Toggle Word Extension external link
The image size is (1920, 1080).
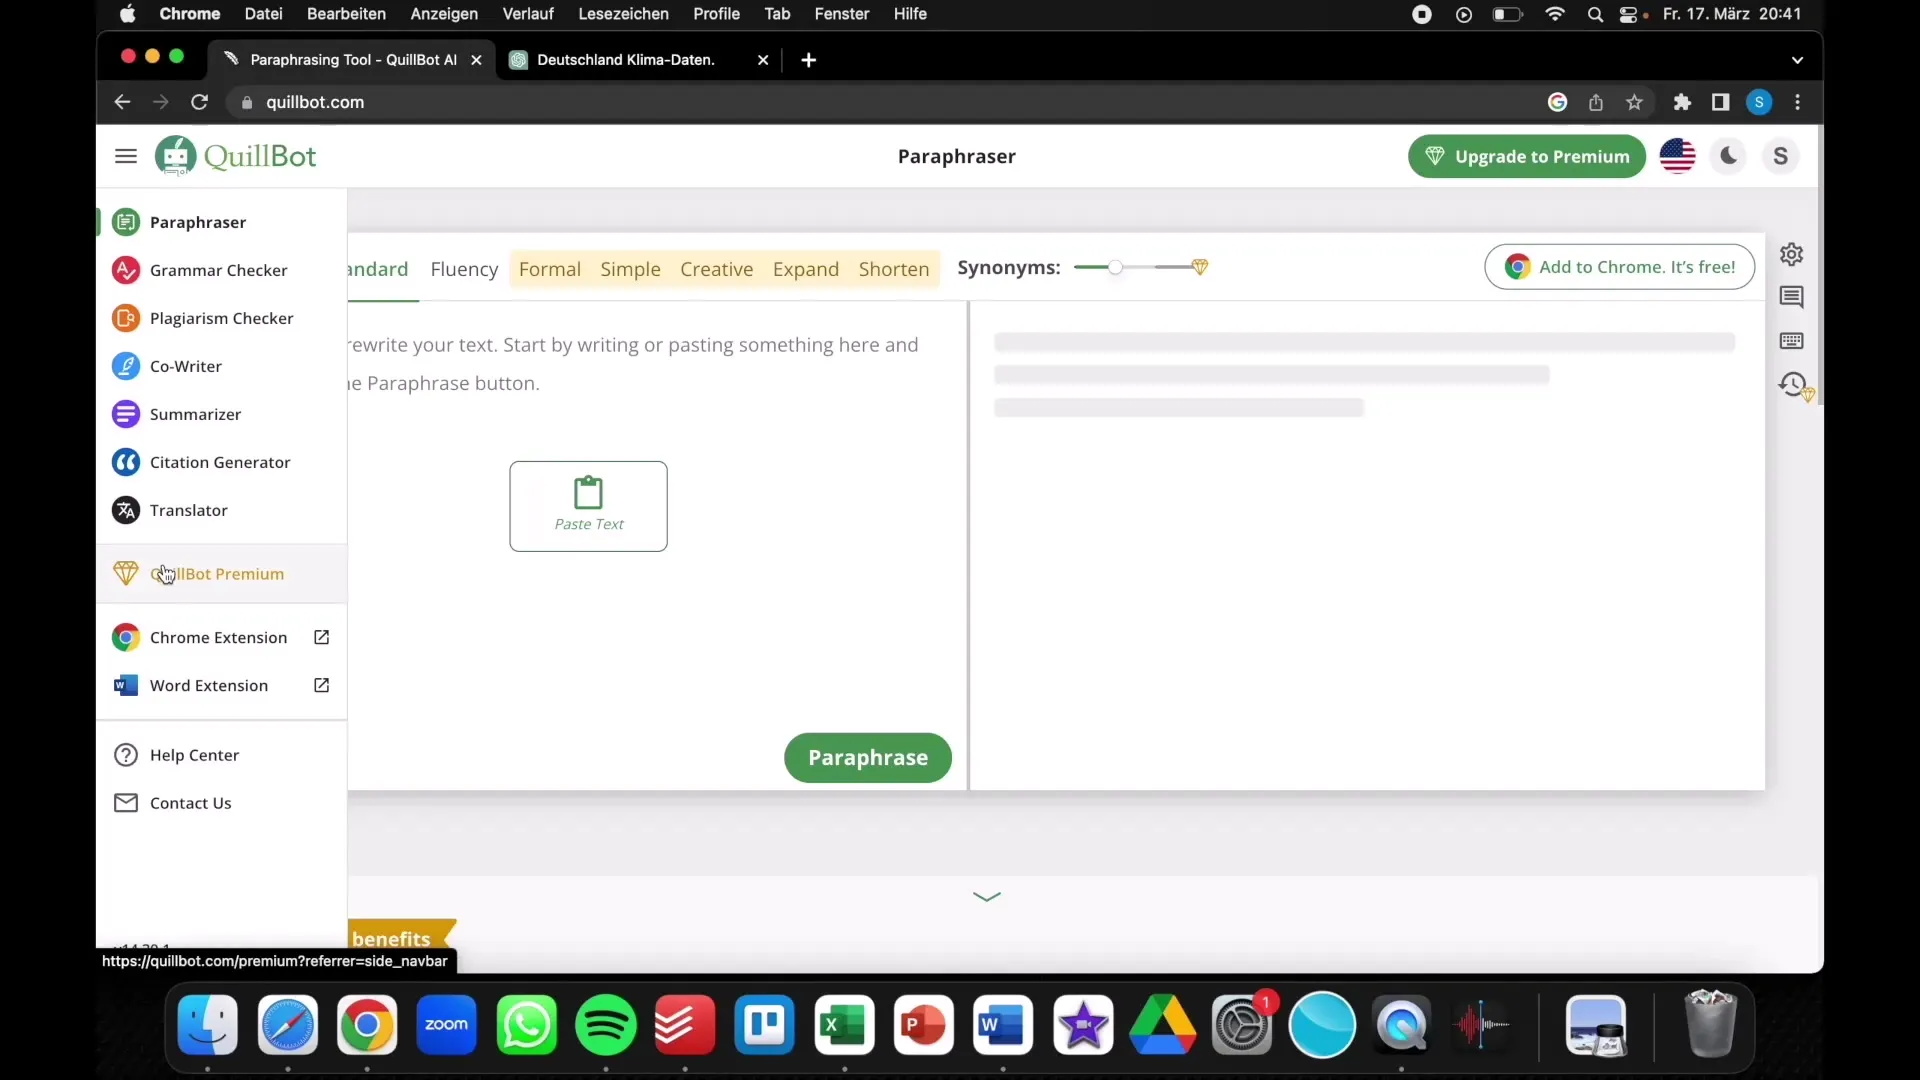[x=322, y=684]
